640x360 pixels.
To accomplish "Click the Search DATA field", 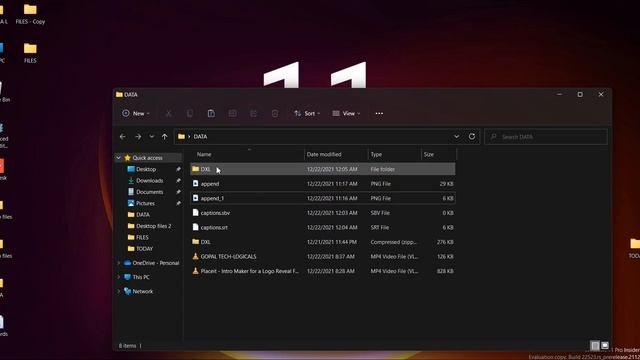I will tap(546, 137).
